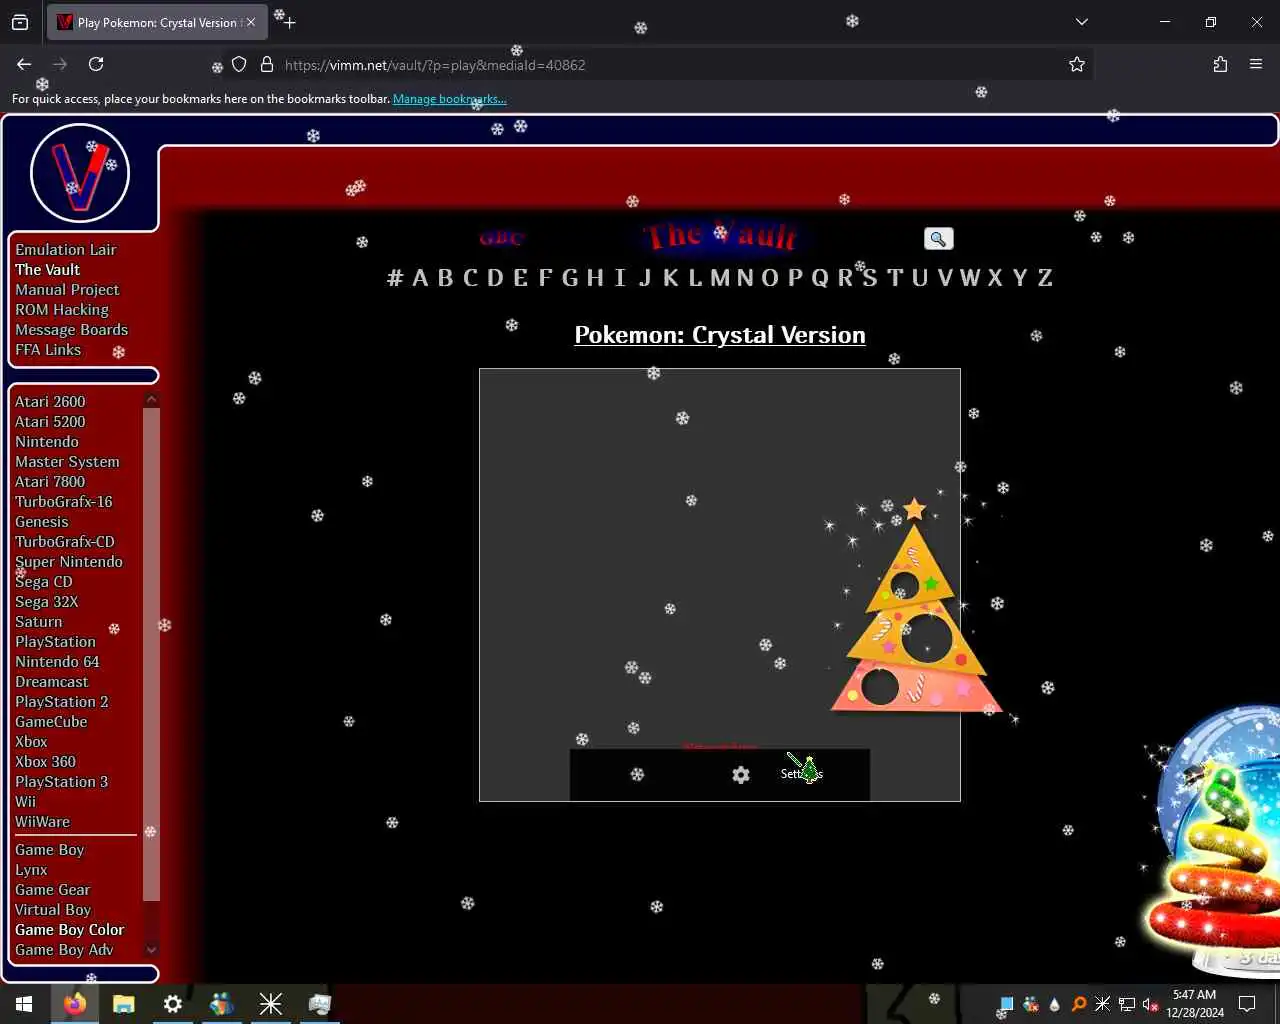This screenshot has width=1280, height=1024.
Task: Open the list all tabs dropdown
Action: point(1082,22)
